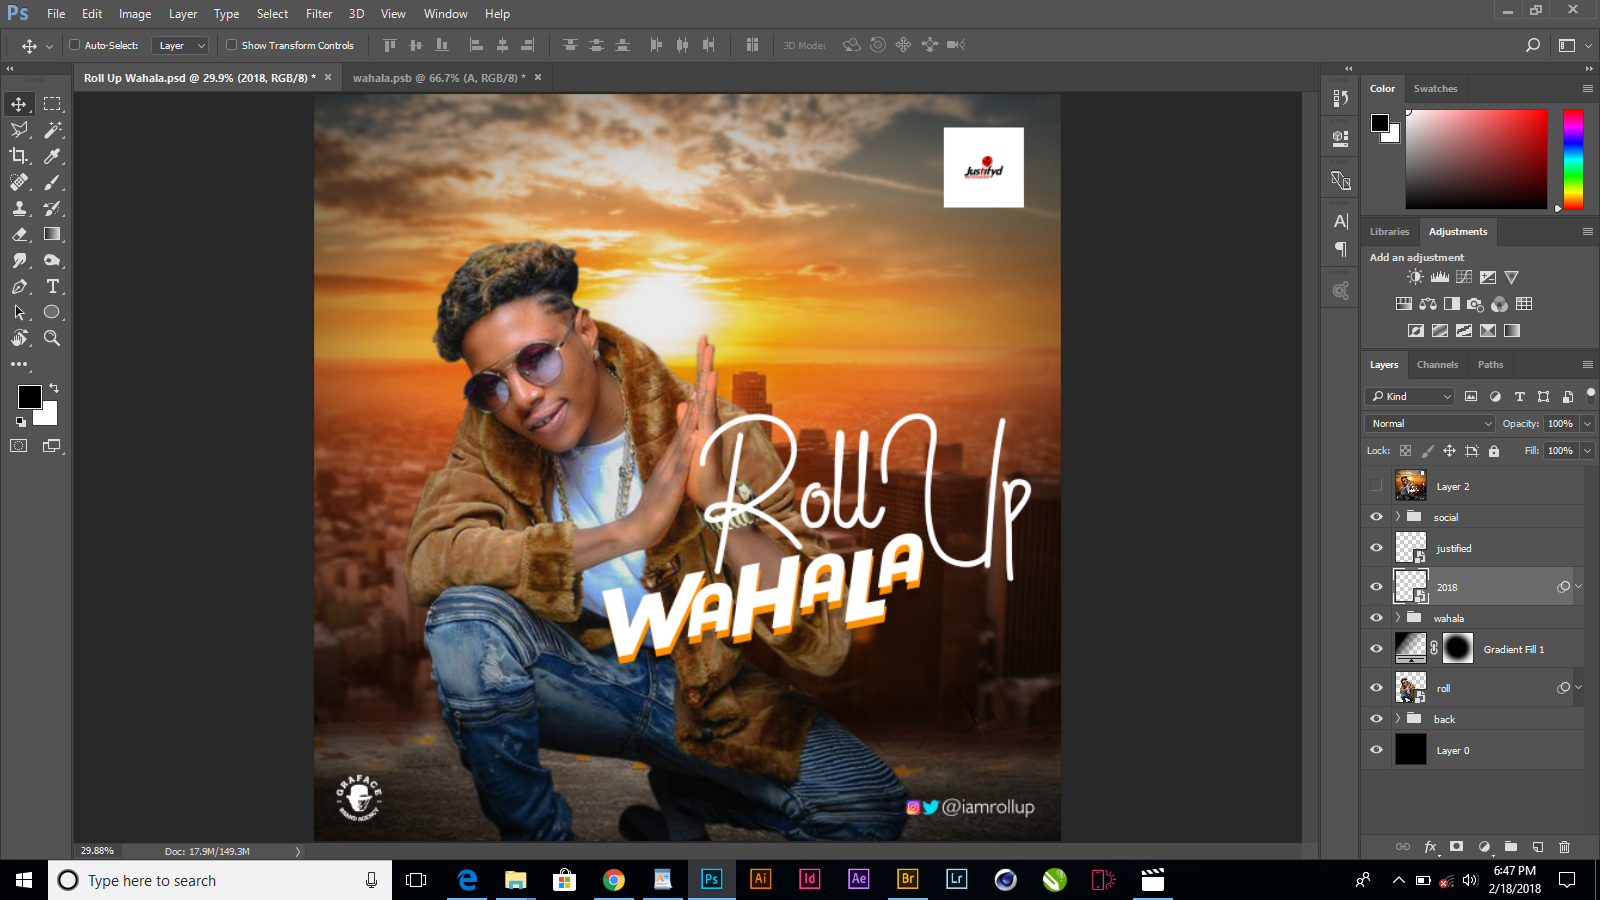The height and width of the screenshot is (900, 1600).
Task: Expand the 'wahala' layer group
Action: (1399, 617)
